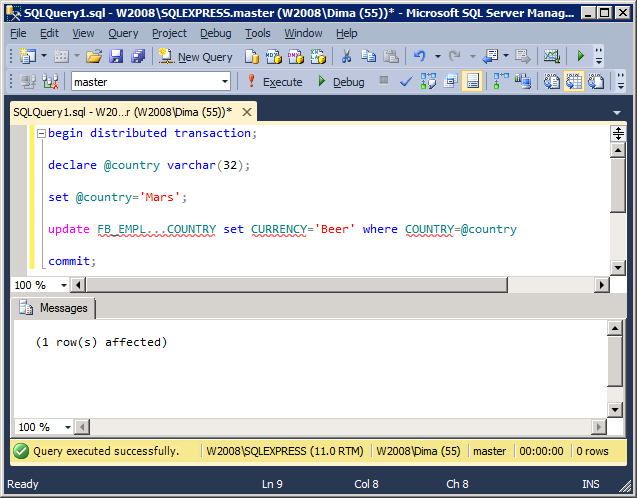Click the Query Options icon
The image size is (637, 498).
click(450, 82)
